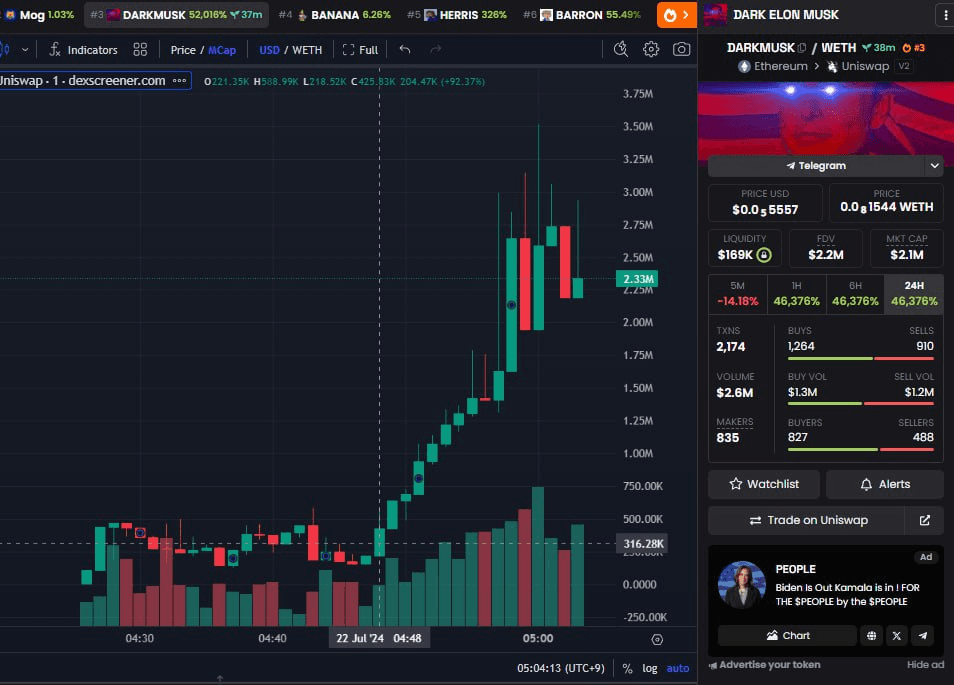Click the V2 badge beside Uniswap

pyautogui.click(x=904, y=66)
